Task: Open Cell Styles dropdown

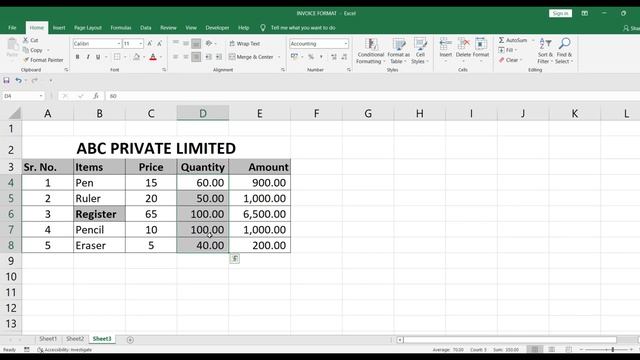Action: (x=419, y=51)
